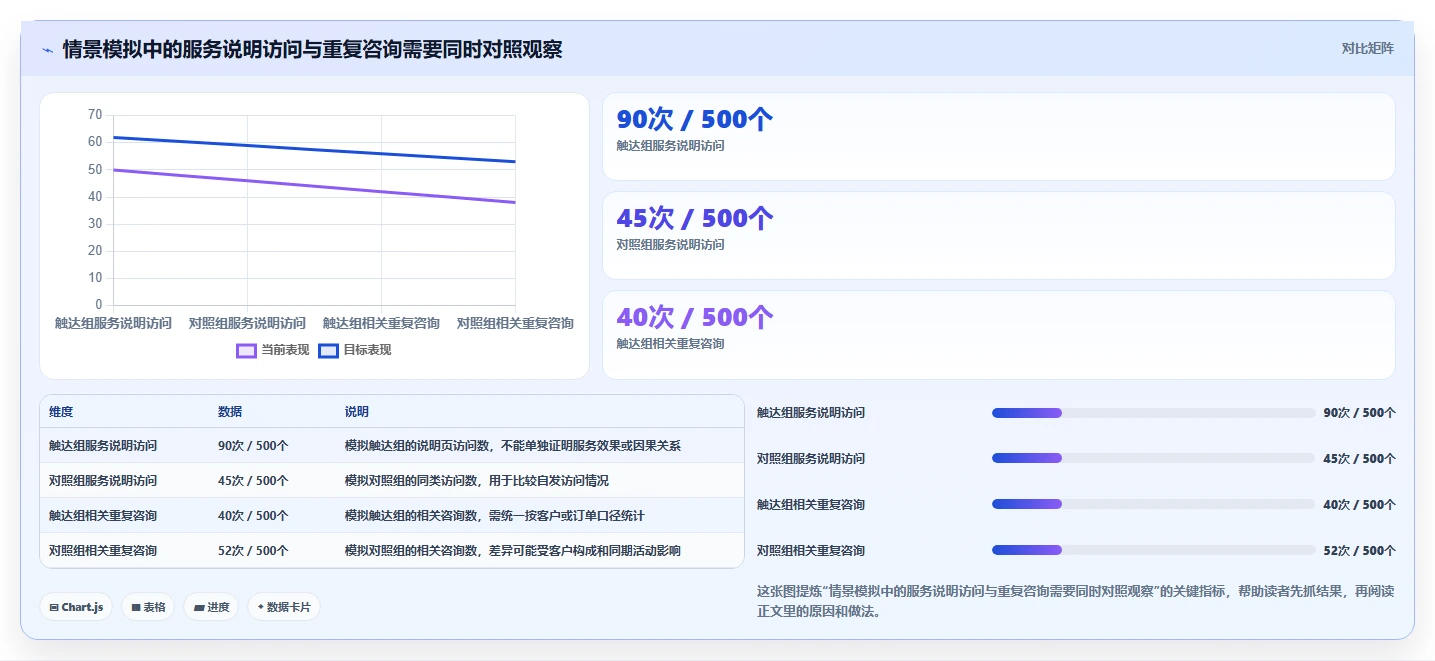Click the value 90次 / 500个 right of its progress bar

point(1360,413)
